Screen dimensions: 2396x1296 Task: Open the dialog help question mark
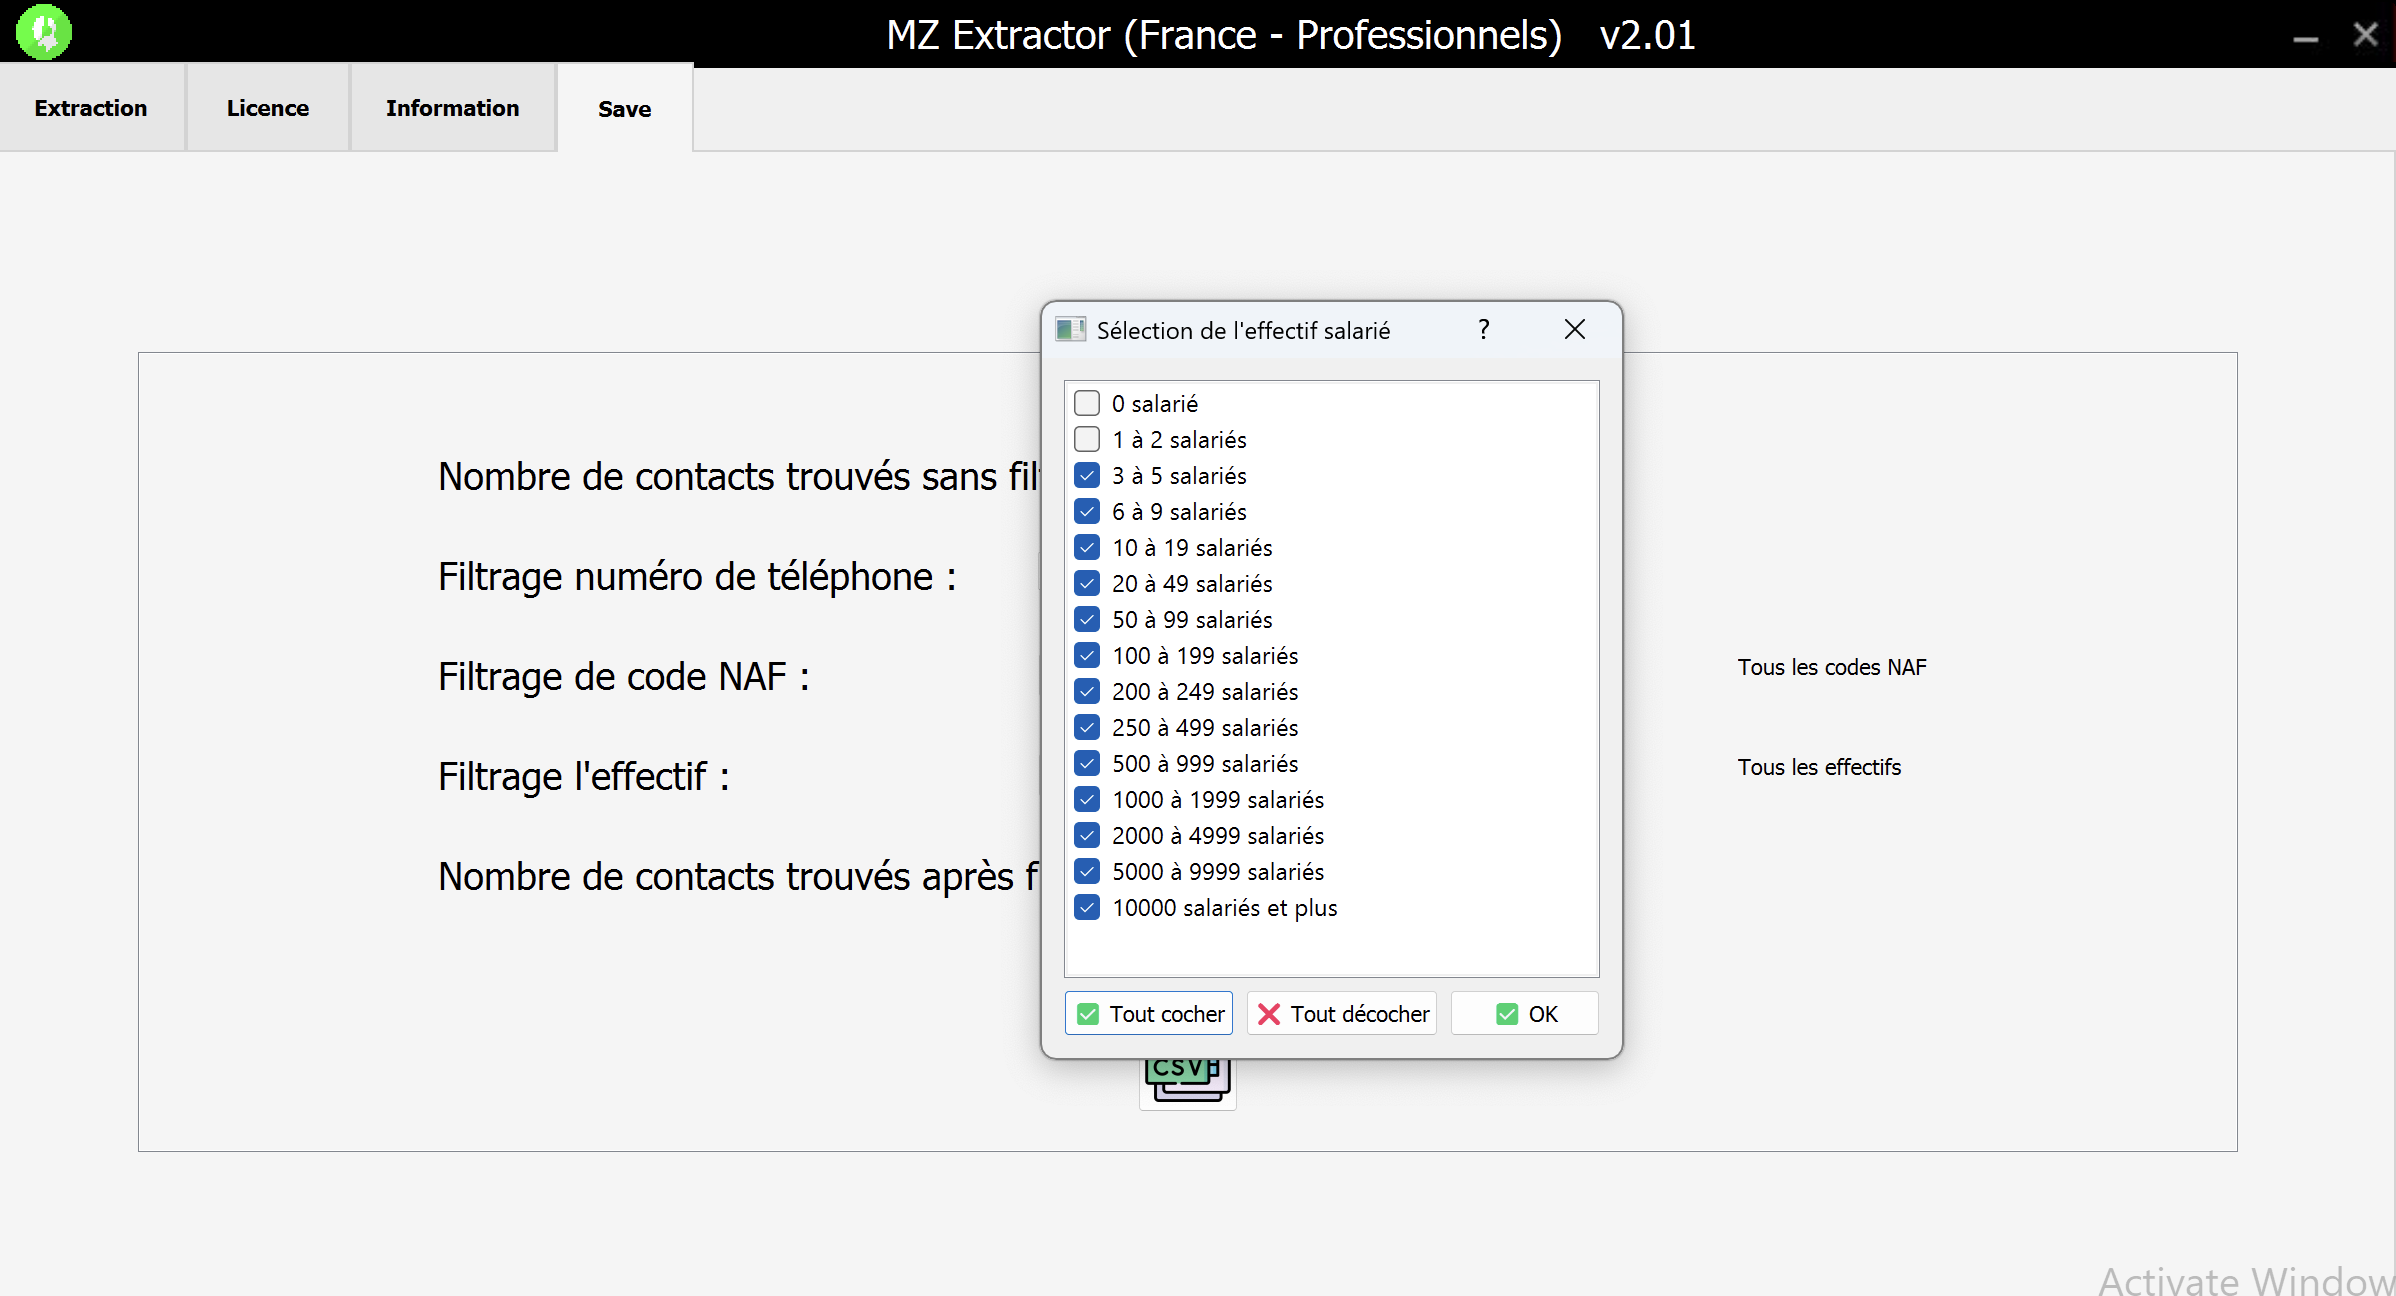click(1483, 329)
